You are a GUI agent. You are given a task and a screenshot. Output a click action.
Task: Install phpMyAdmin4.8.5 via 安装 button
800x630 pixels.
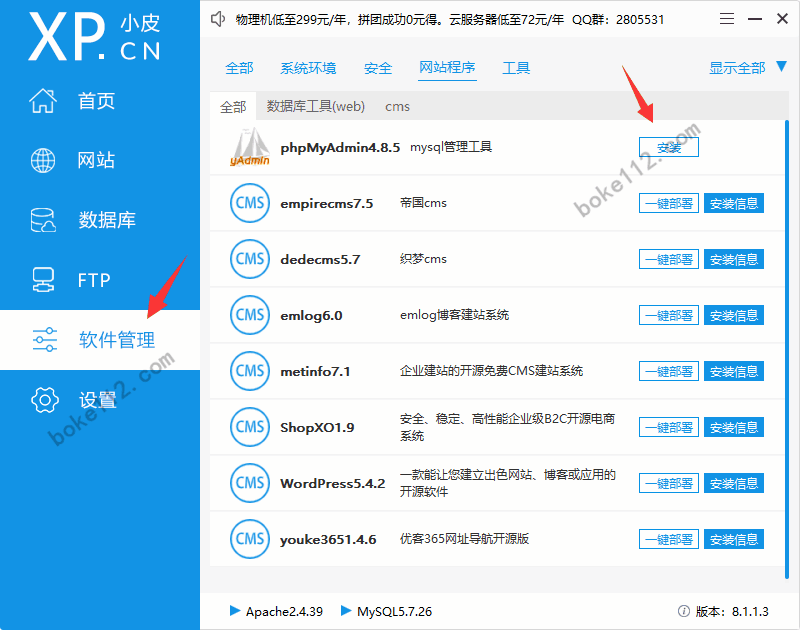[668, 146]
